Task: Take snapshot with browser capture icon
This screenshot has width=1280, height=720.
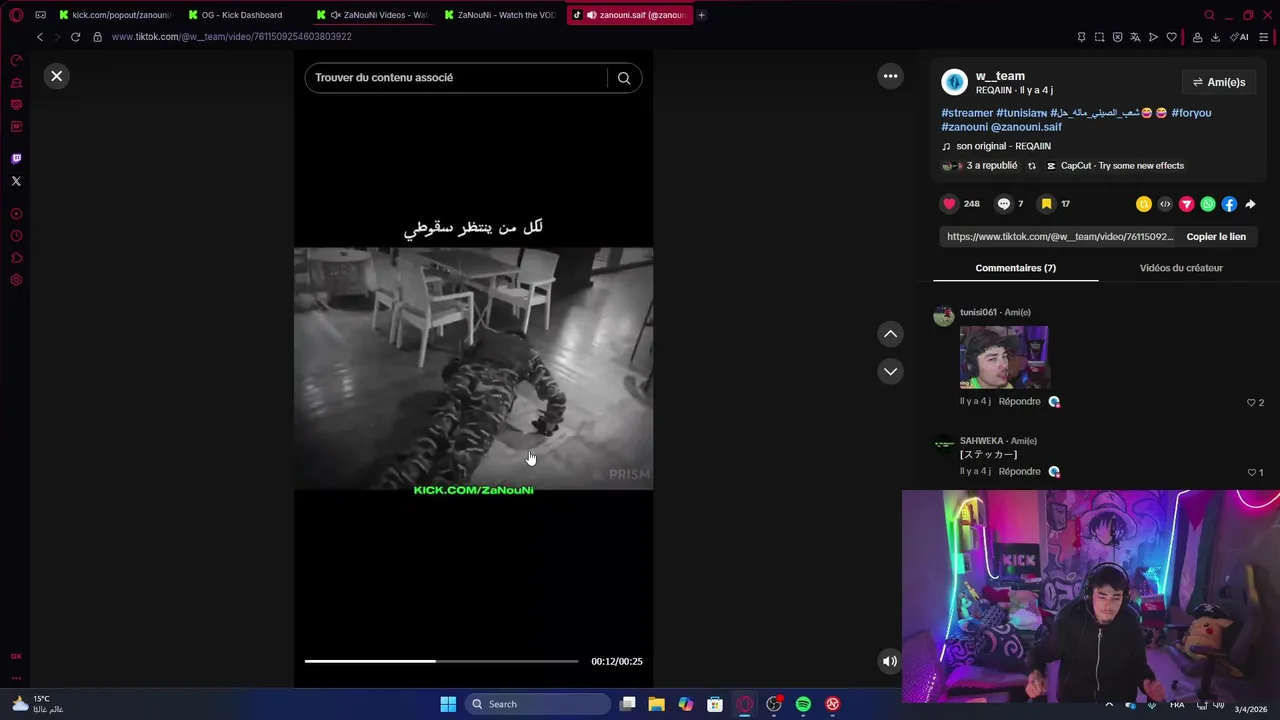Action: (x=1099, y=37)
